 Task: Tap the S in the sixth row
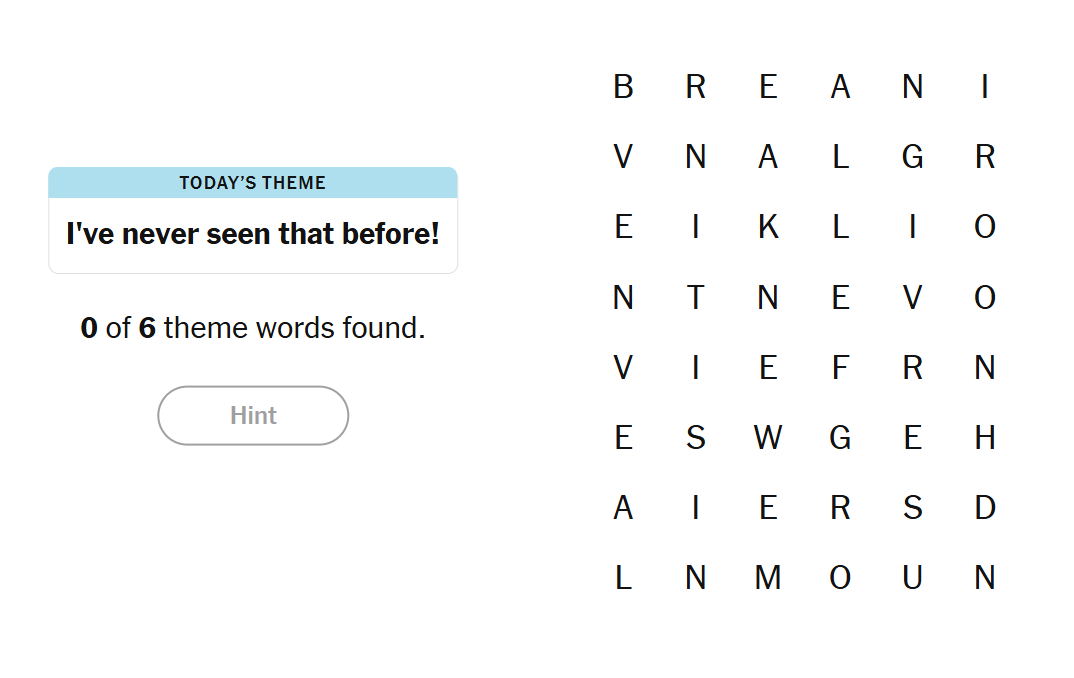coord(695,438)
